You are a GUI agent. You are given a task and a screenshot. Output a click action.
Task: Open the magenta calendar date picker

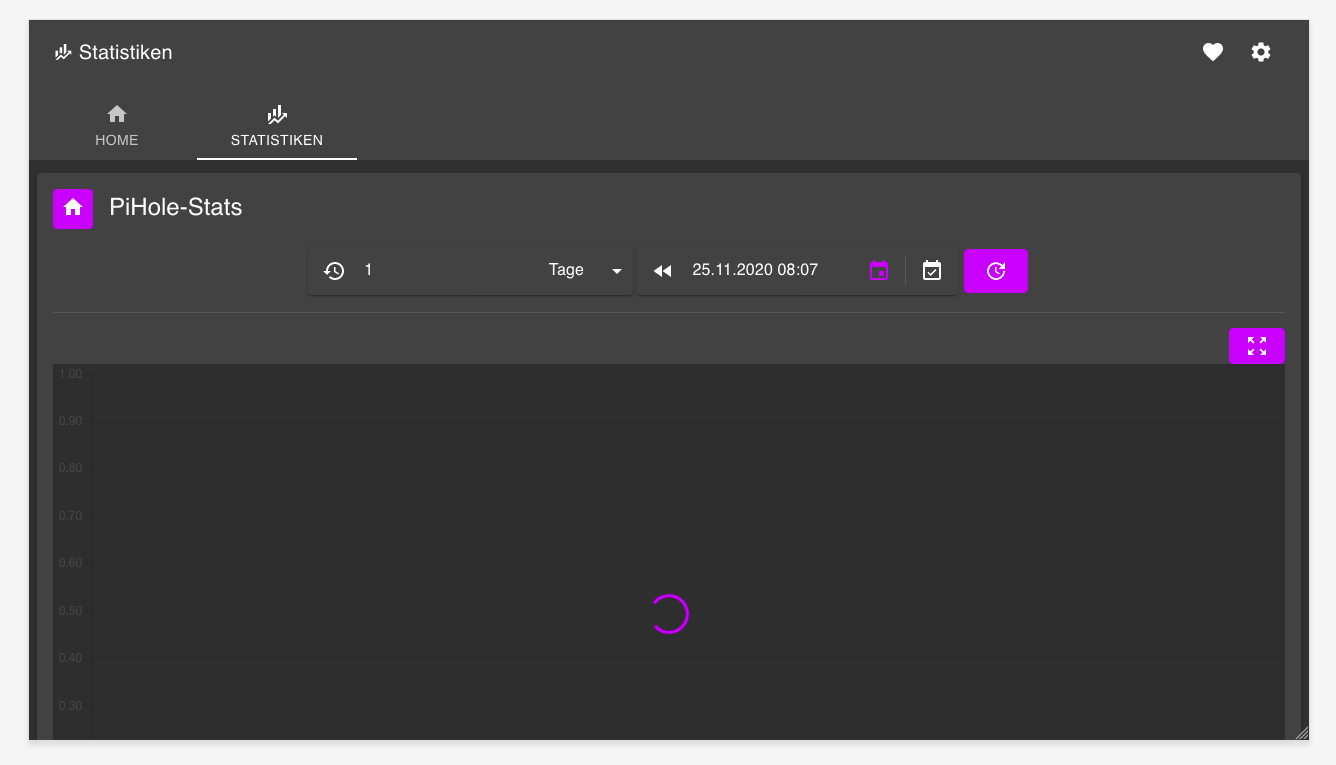pyautogui.click(x=879, y=270)
